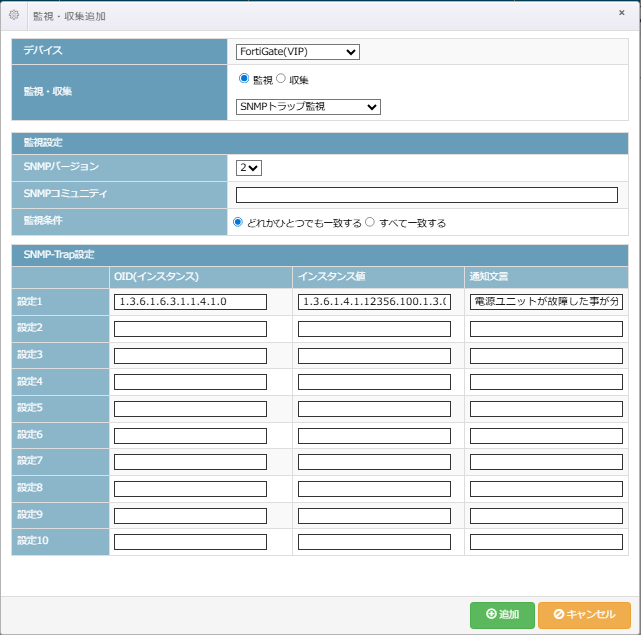Close the 監視・収集追加 dialog with X
This screenshot has width=641, height=635.
pyautogui.click(x=622, y=14)
